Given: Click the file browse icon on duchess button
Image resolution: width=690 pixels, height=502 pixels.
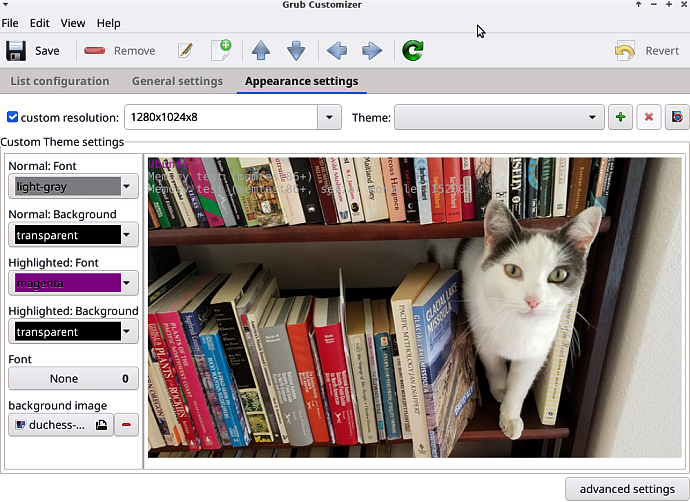Looking at the screenshot, I should 102,425.
